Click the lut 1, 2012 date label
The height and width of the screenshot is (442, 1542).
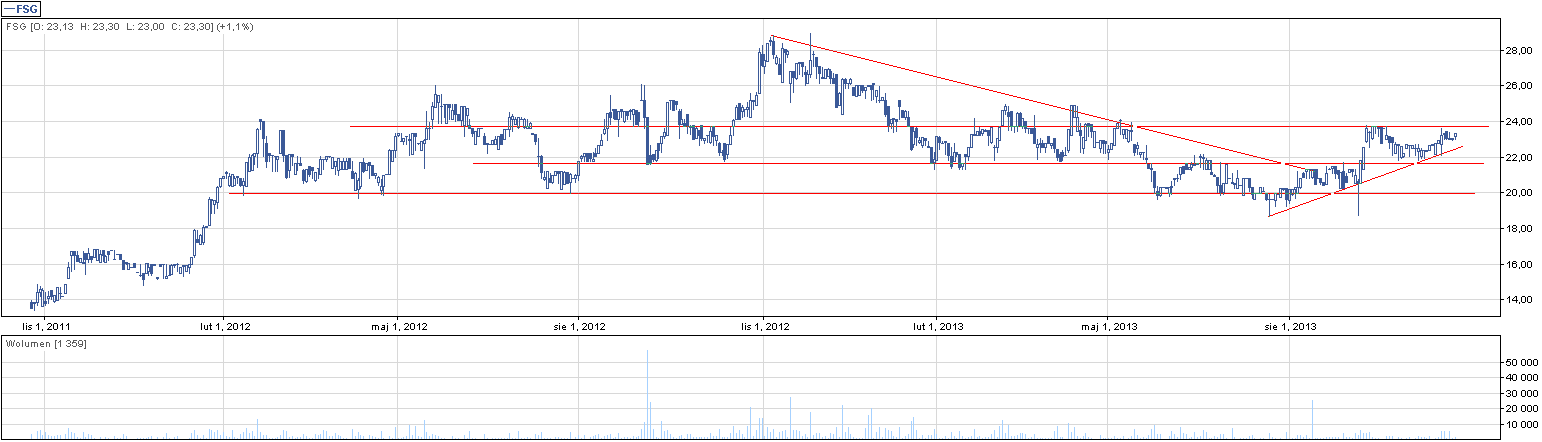click(224, 325)
